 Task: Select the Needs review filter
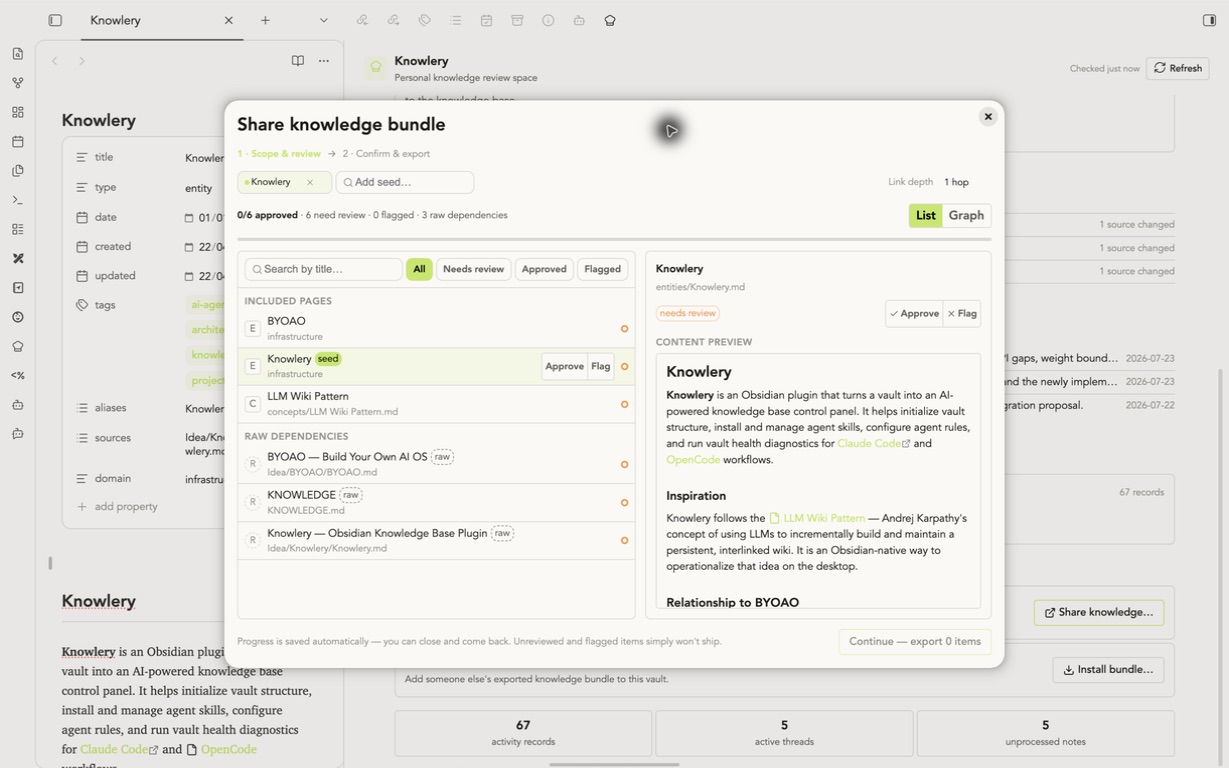[x=474, y=269]
